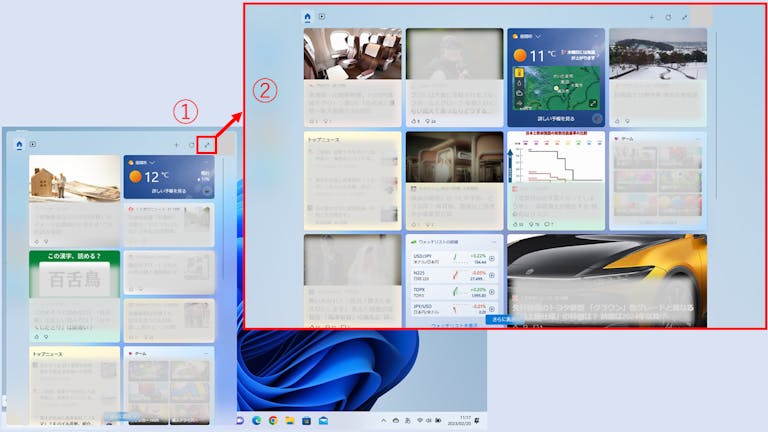
Task: Add N225 to watchlist with plus
Action: pyautogui.click(x=492, y=275)
